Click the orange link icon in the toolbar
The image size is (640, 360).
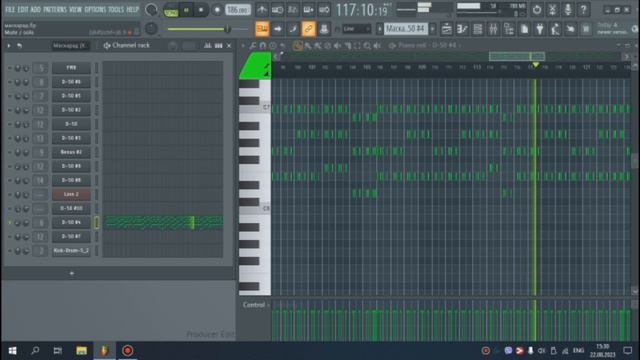(308, 29)
